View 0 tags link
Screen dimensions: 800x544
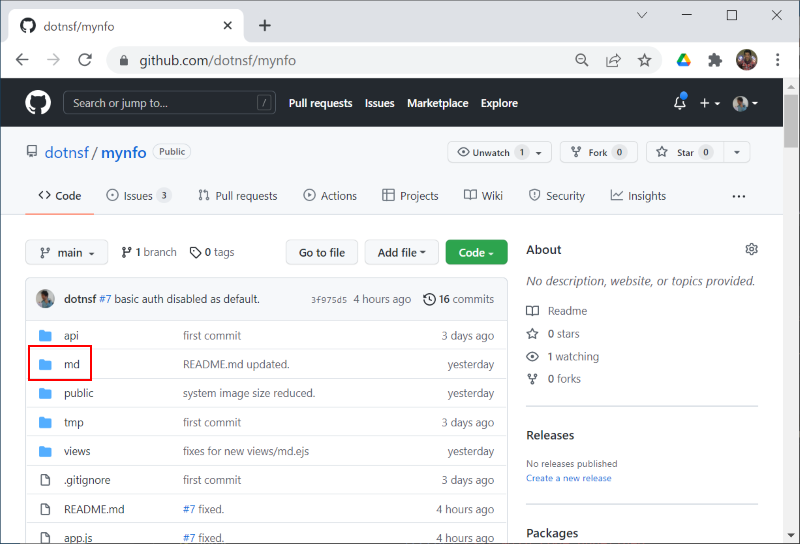pyautogui.click(x=212, y=252)
